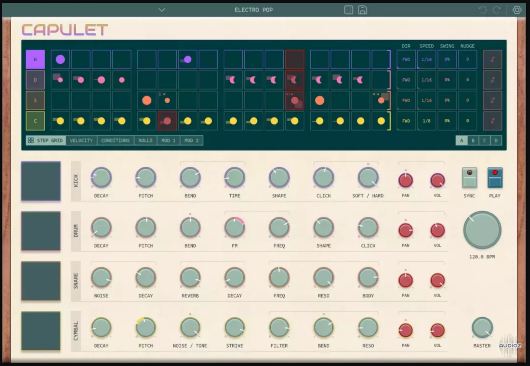
Task: Open the kick track DIR direction selector
Action: point(406,59)
